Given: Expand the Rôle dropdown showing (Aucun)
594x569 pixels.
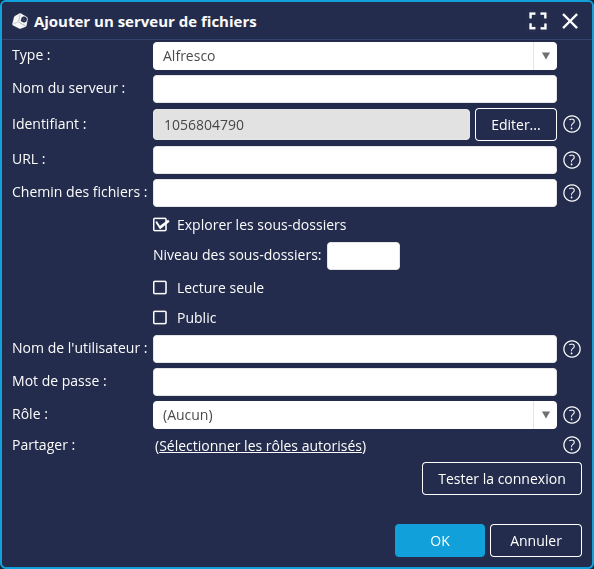Looking at the screenshot, I should tap(355, 415).
